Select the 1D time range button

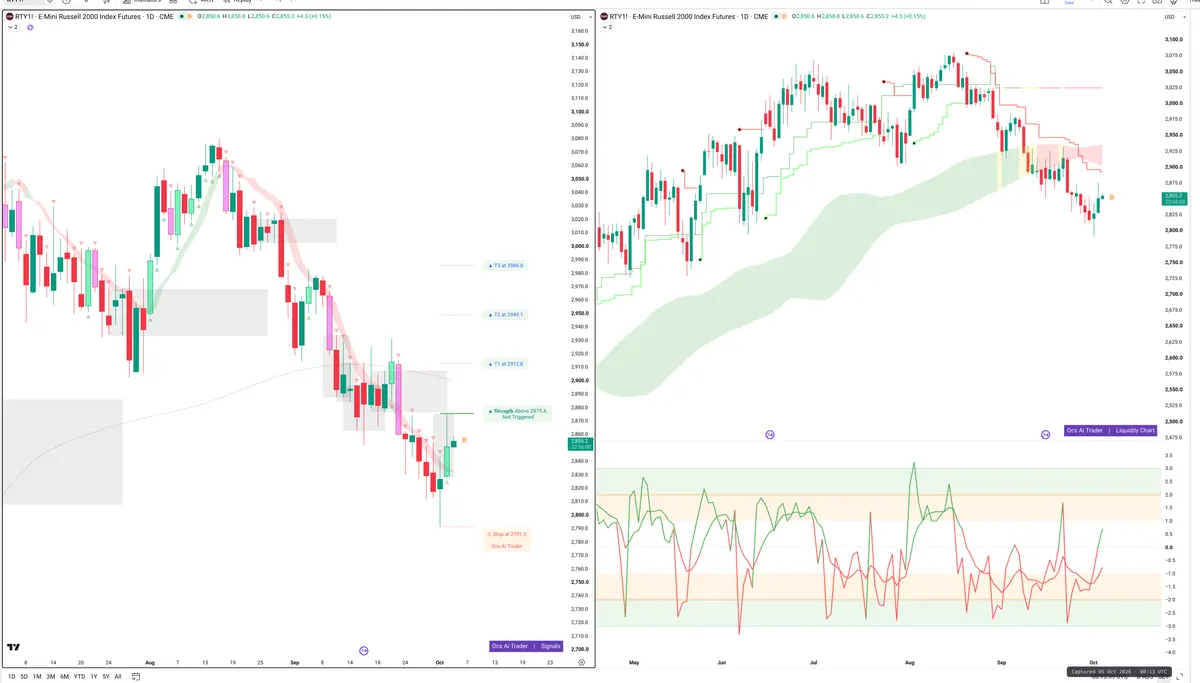tap(12, 676)
